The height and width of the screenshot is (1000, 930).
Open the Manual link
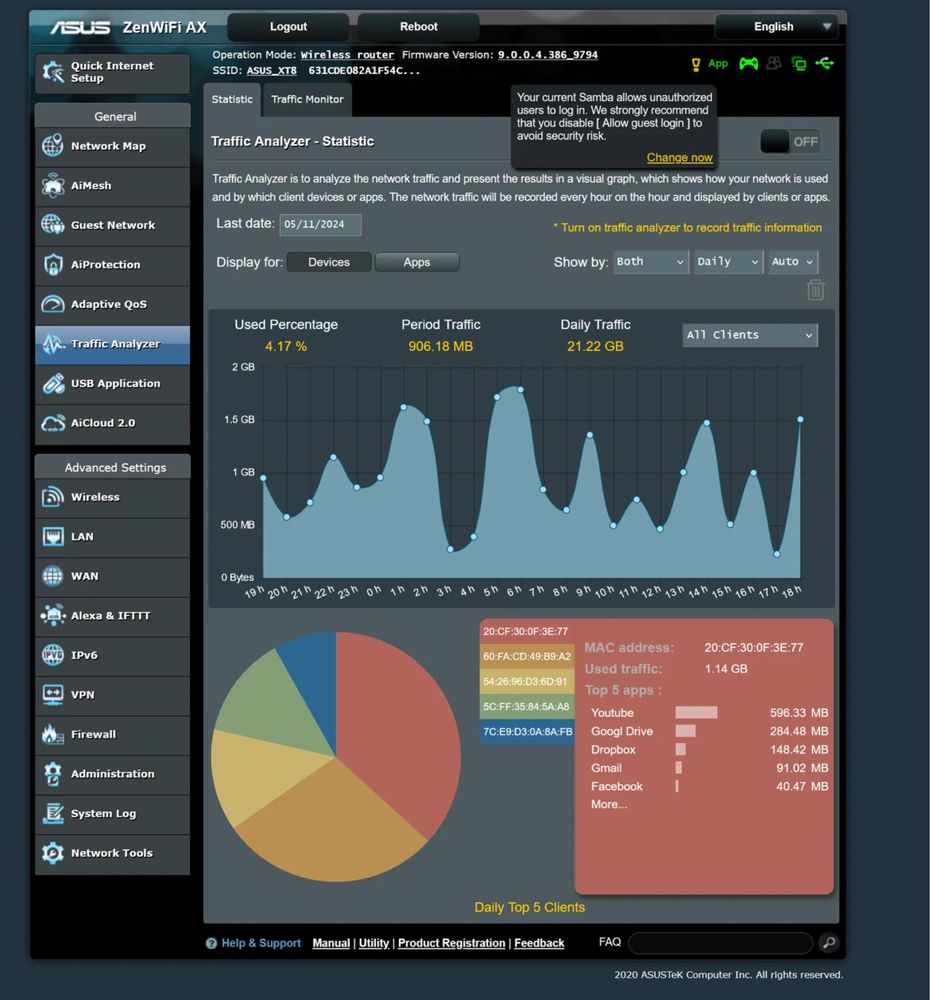331,943
